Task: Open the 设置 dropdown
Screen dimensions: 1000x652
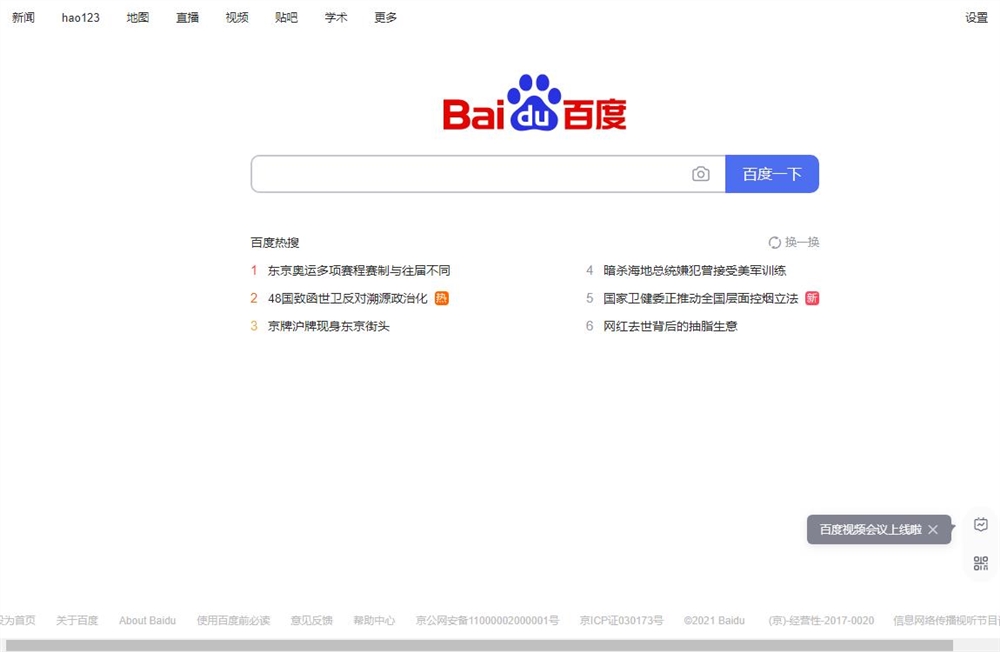Action: [976, 18]
